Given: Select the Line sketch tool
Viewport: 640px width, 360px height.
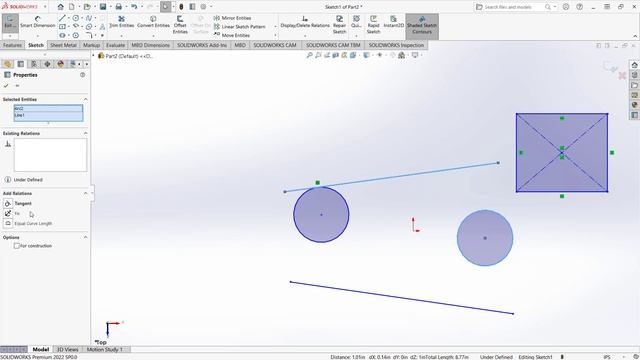Looking at the screenshot, I should pos(62,18).
